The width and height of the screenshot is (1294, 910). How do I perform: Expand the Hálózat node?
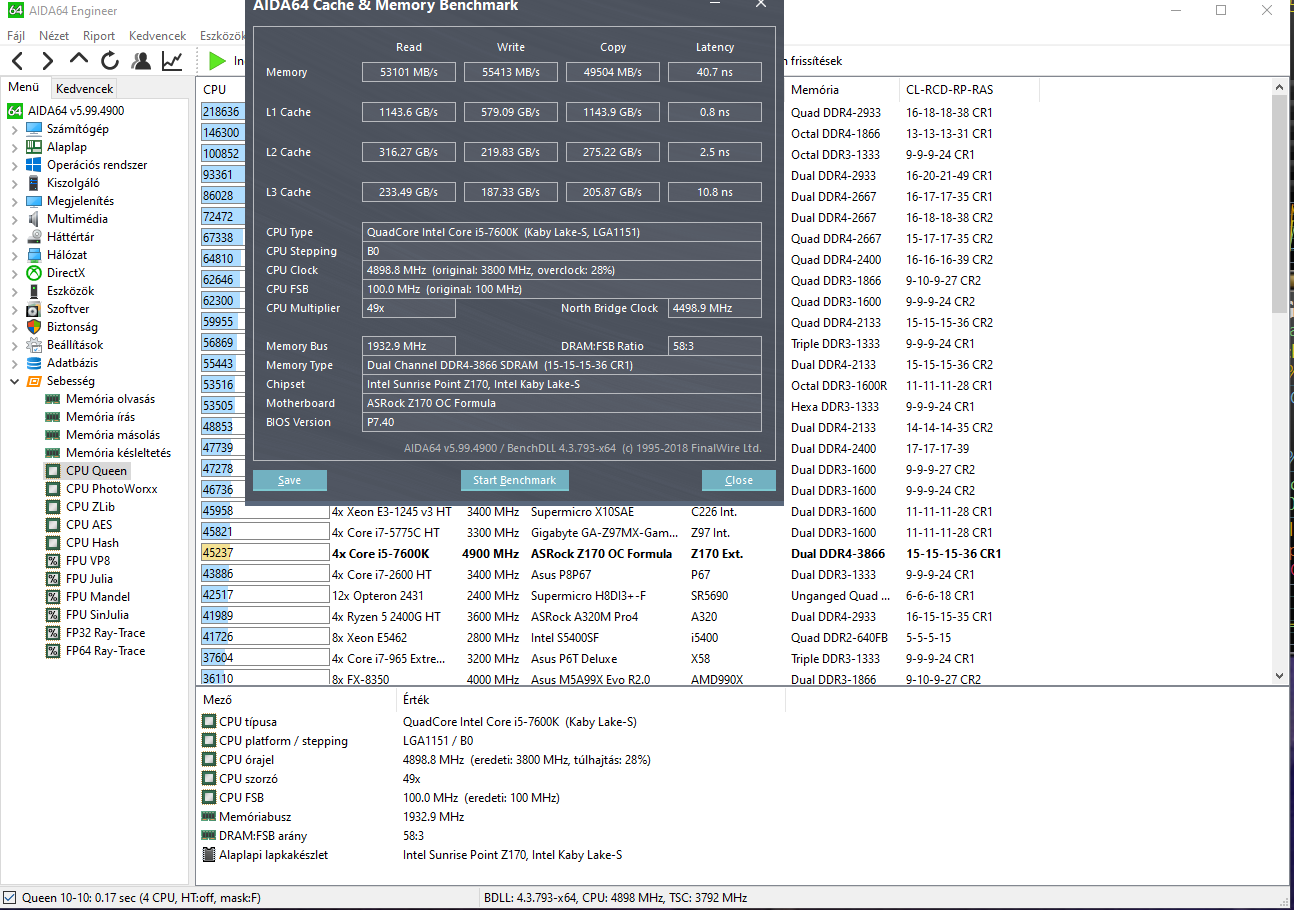14,255
